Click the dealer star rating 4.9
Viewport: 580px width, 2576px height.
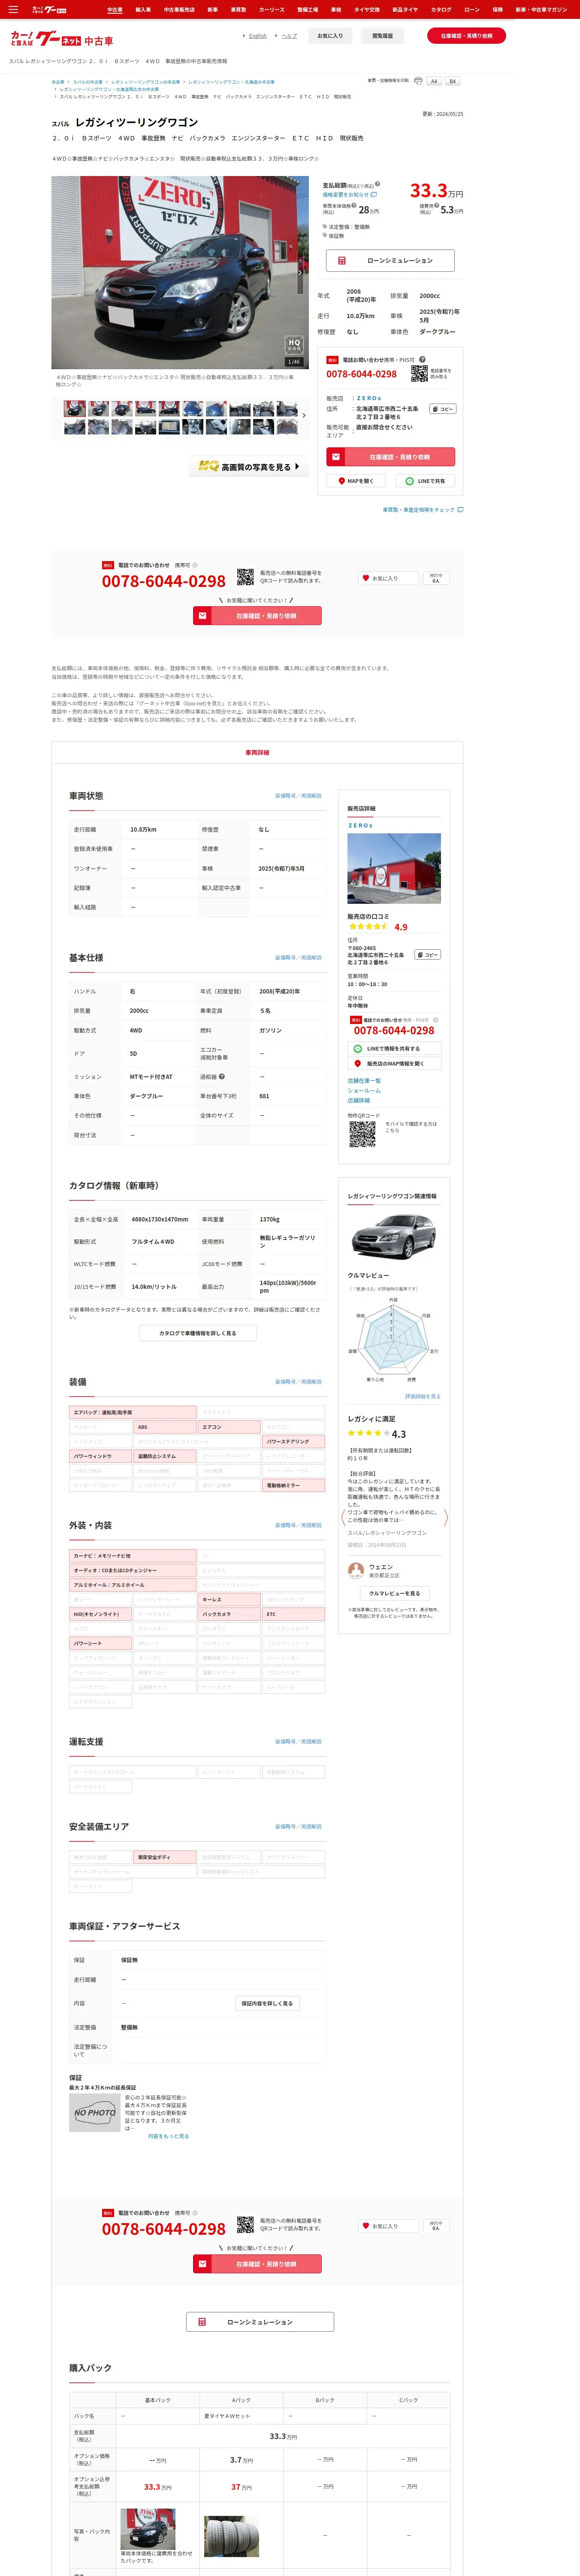point(378,927)
